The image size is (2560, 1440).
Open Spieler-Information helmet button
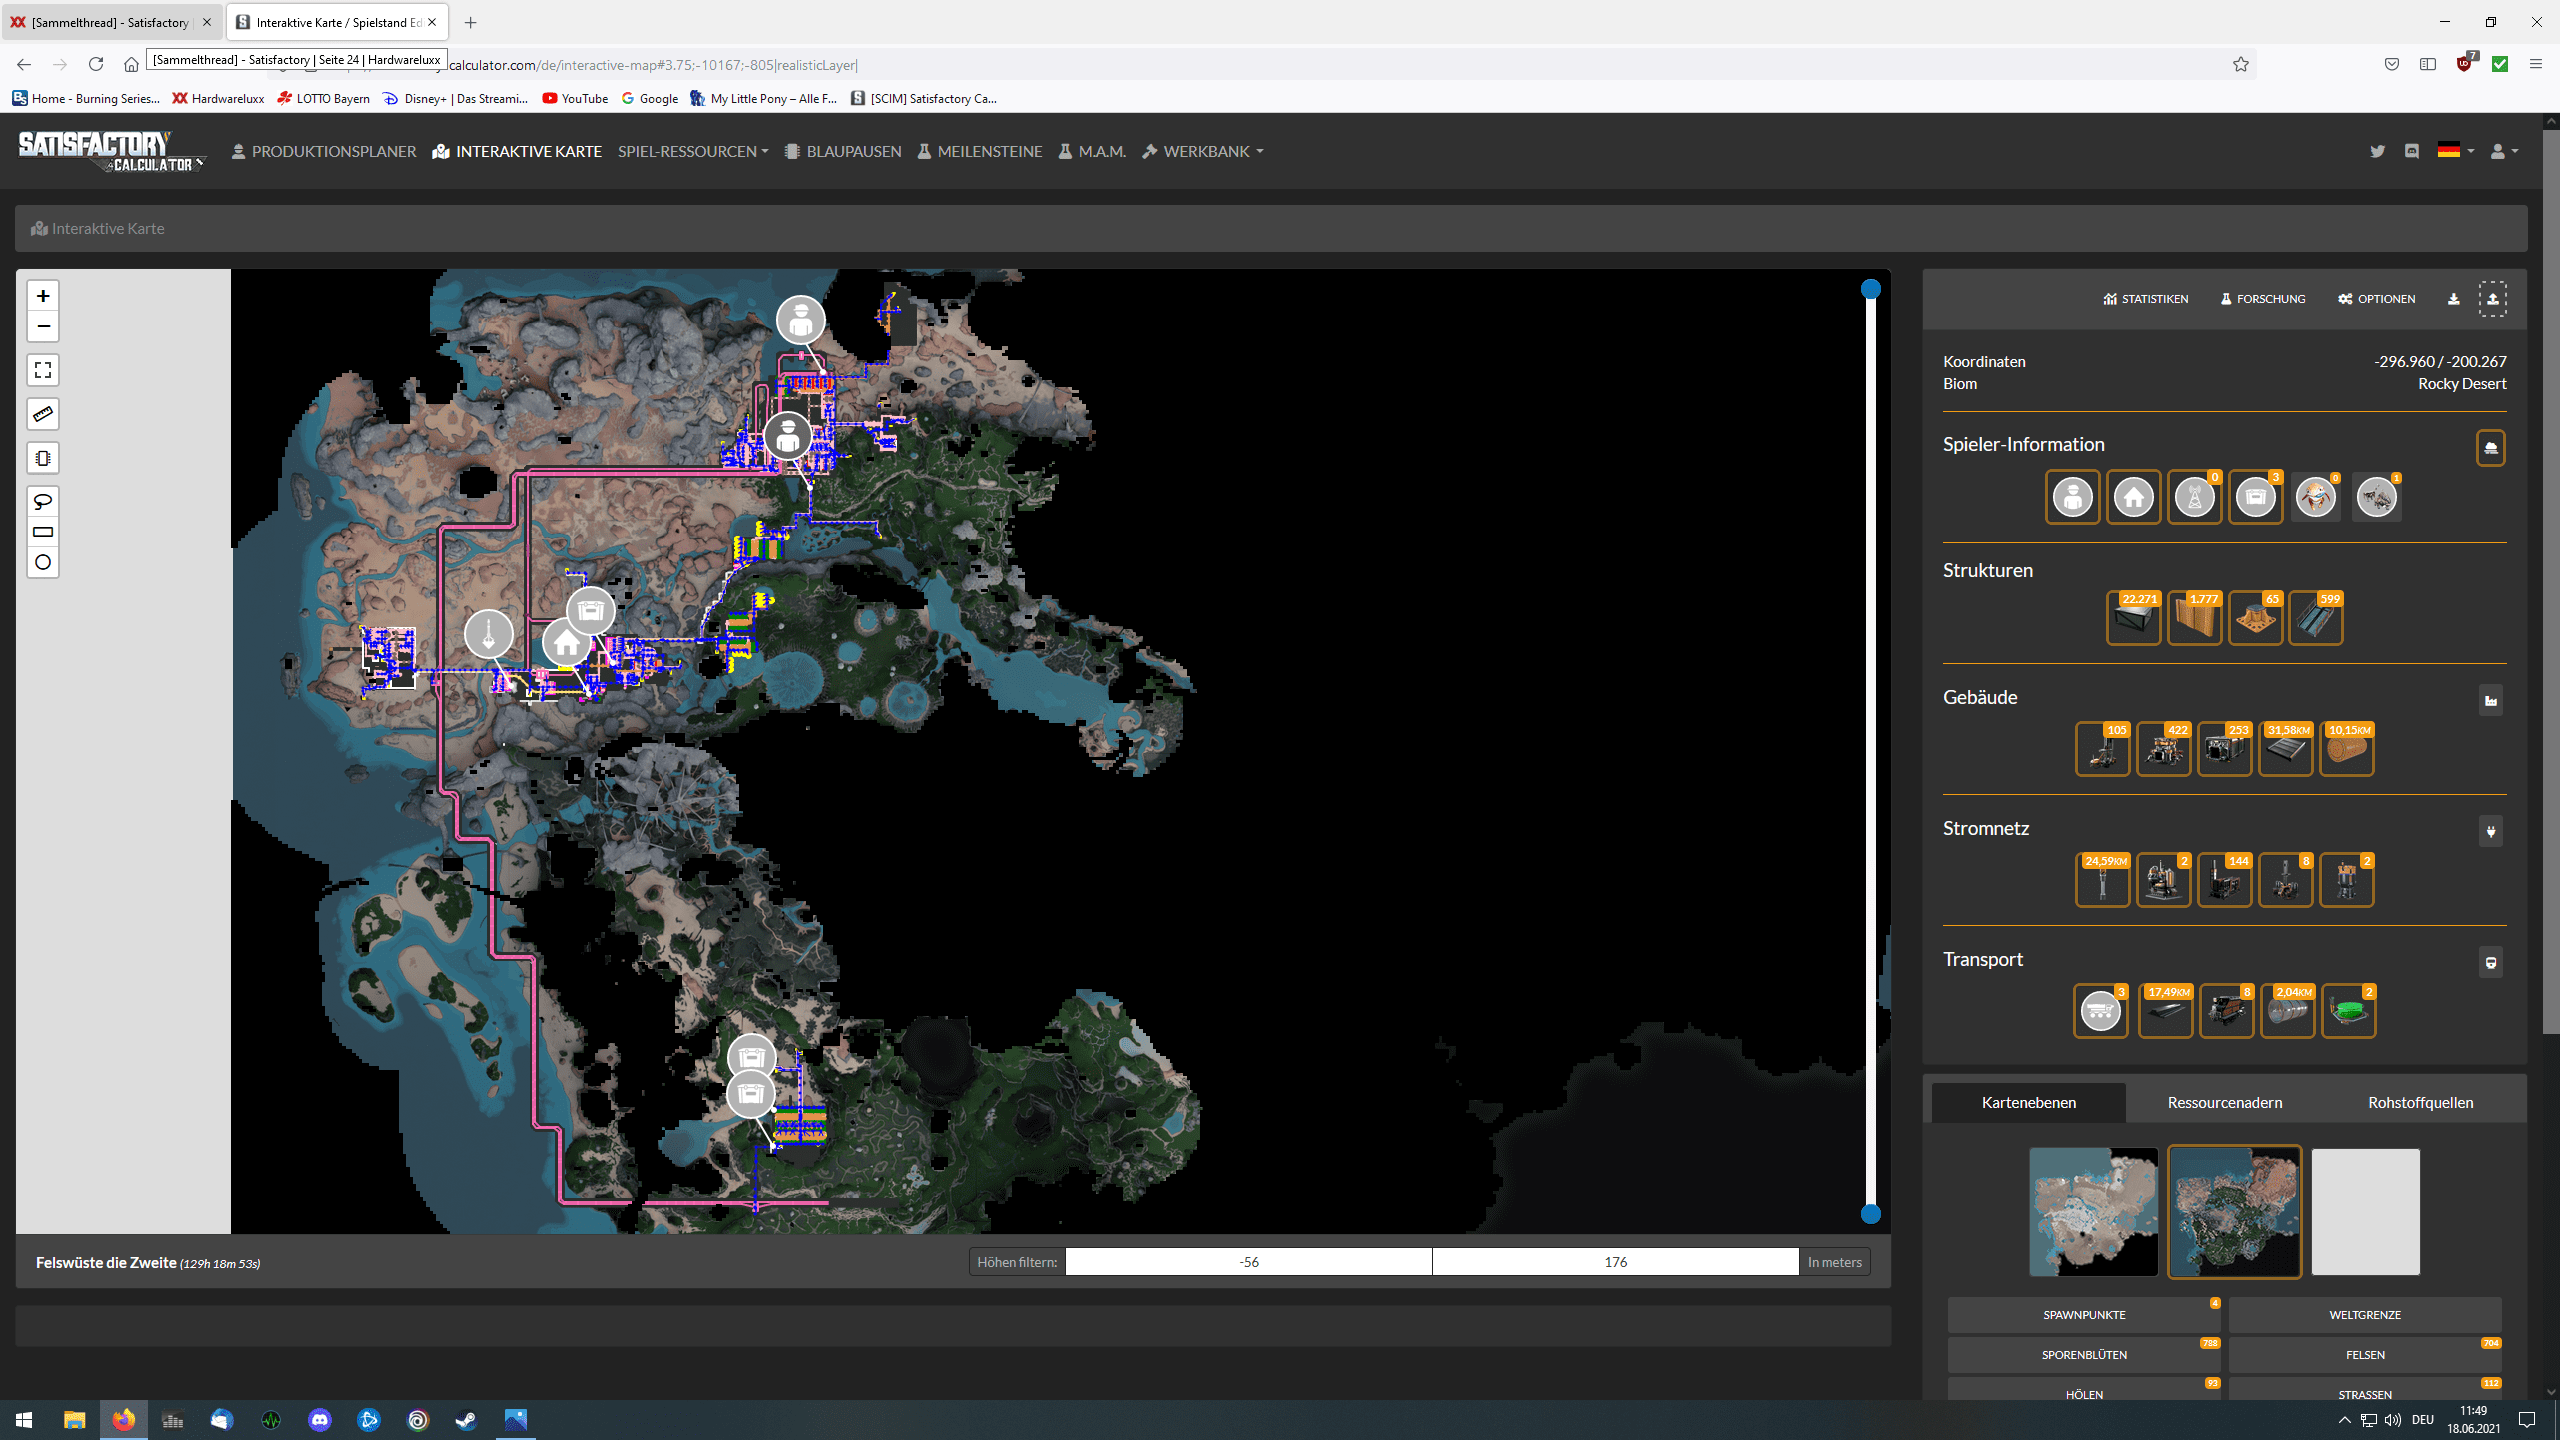[x=2491, y=448]
